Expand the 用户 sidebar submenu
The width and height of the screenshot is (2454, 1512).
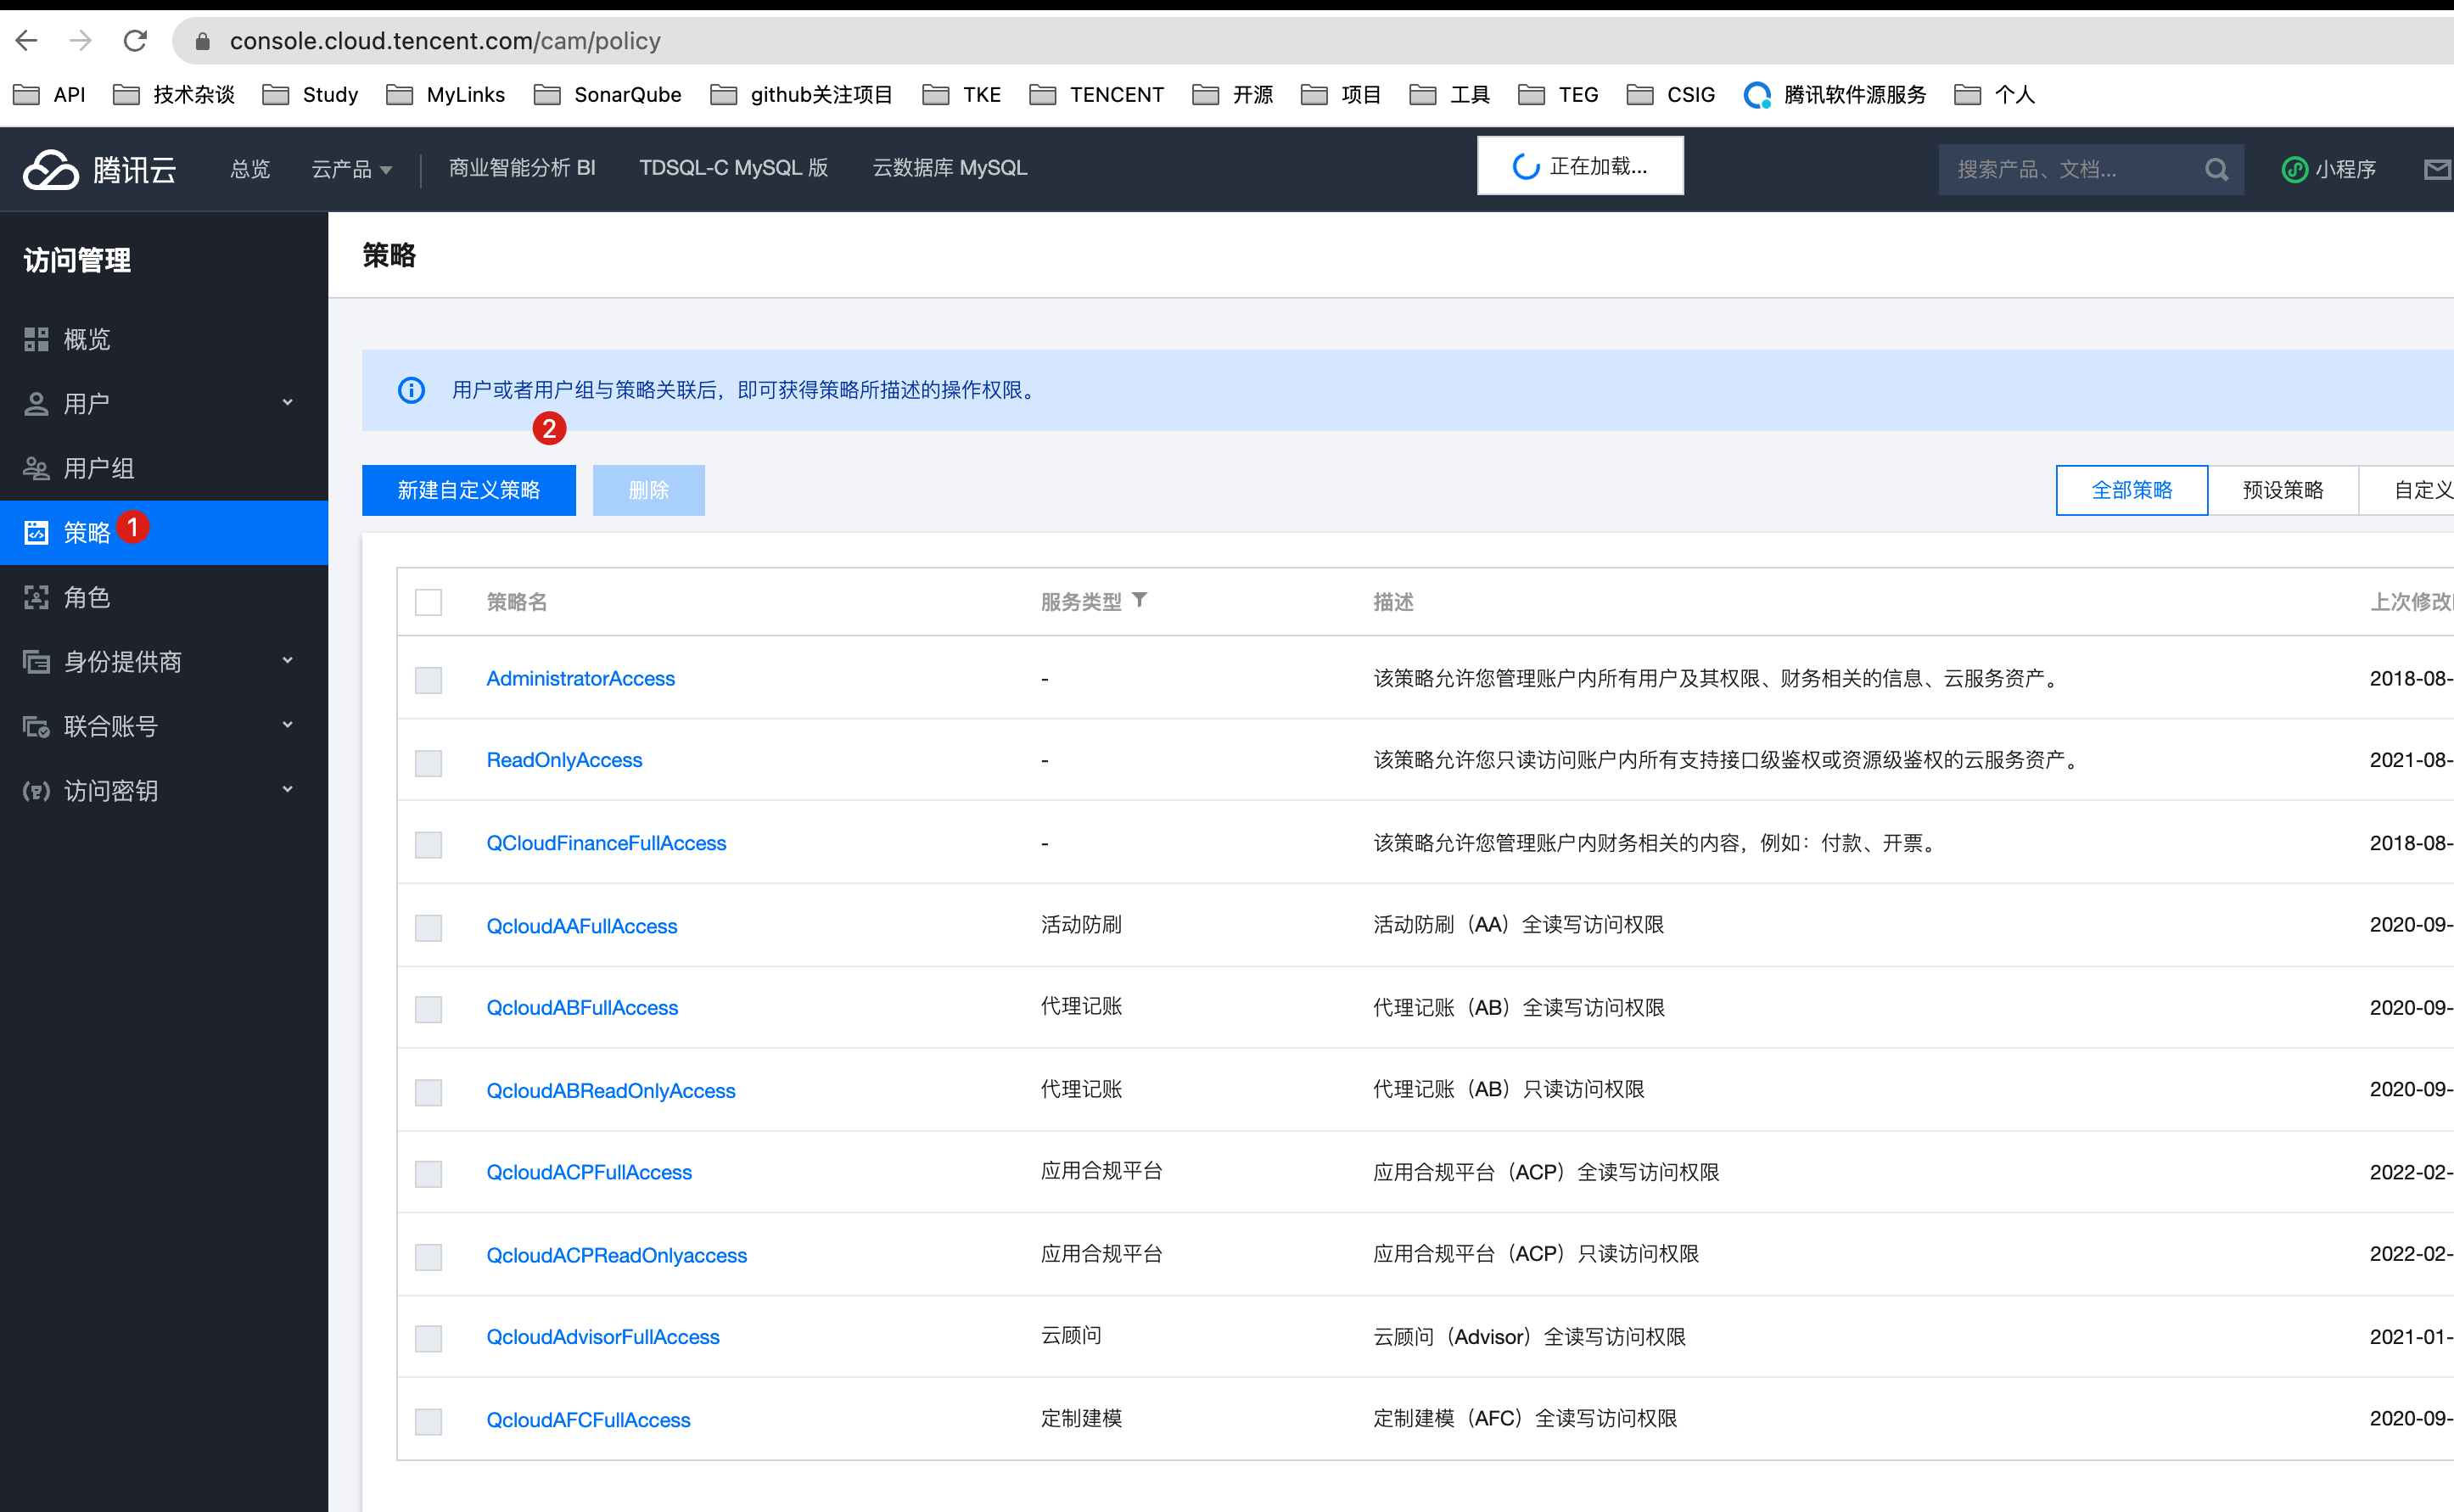point(288,403)
